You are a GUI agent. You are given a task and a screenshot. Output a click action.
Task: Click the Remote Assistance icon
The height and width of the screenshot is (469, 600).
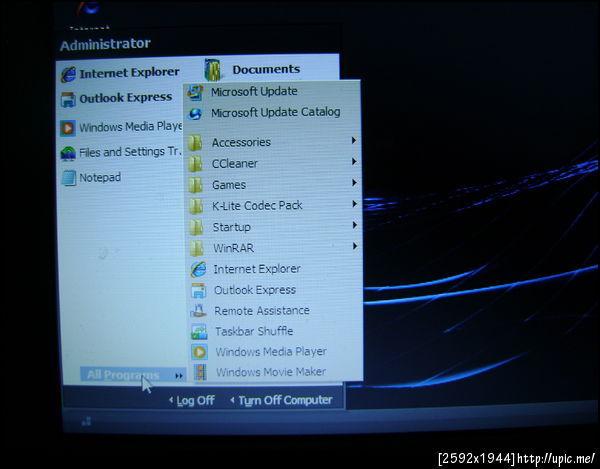tap(199, 311)
